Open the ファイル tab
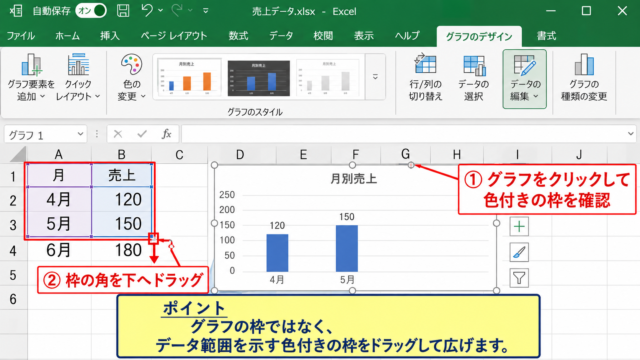 point(20,36)
